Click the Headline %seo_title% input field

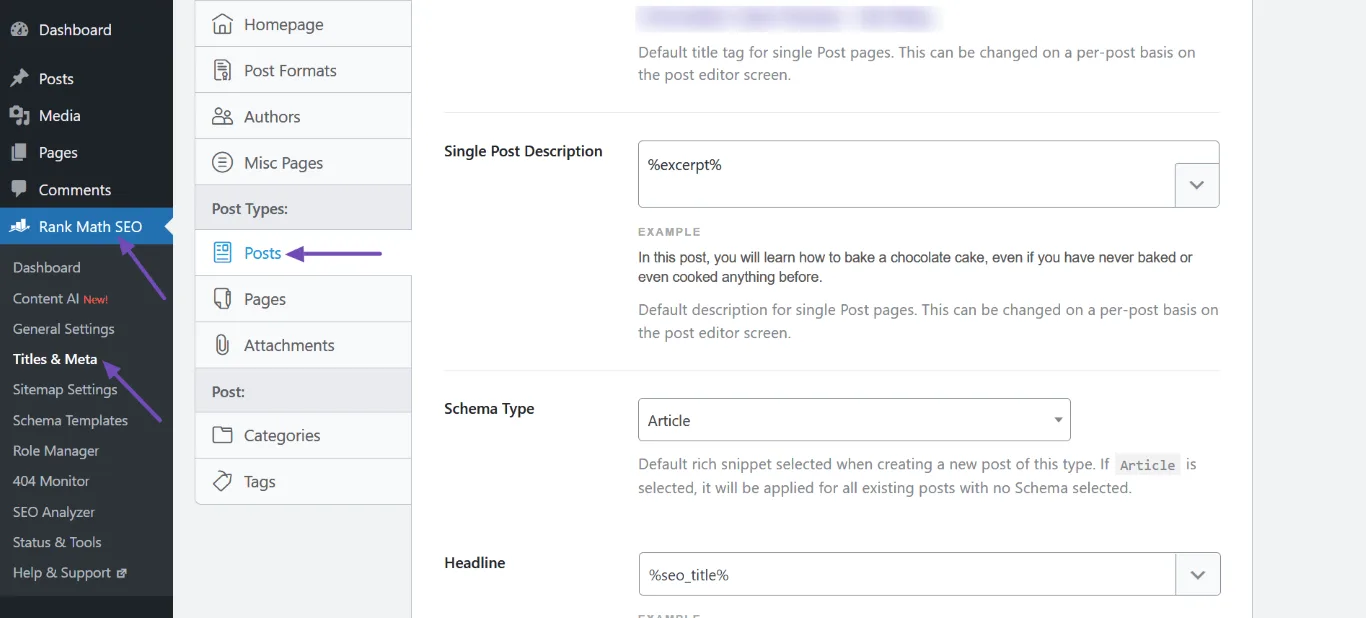point(907,574)
